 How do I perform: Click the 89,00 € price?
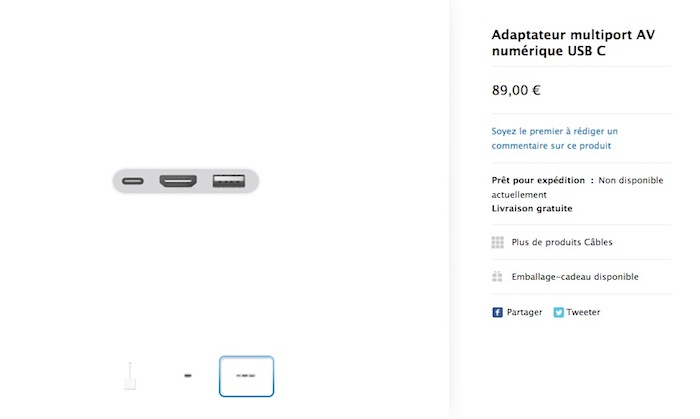516,90
